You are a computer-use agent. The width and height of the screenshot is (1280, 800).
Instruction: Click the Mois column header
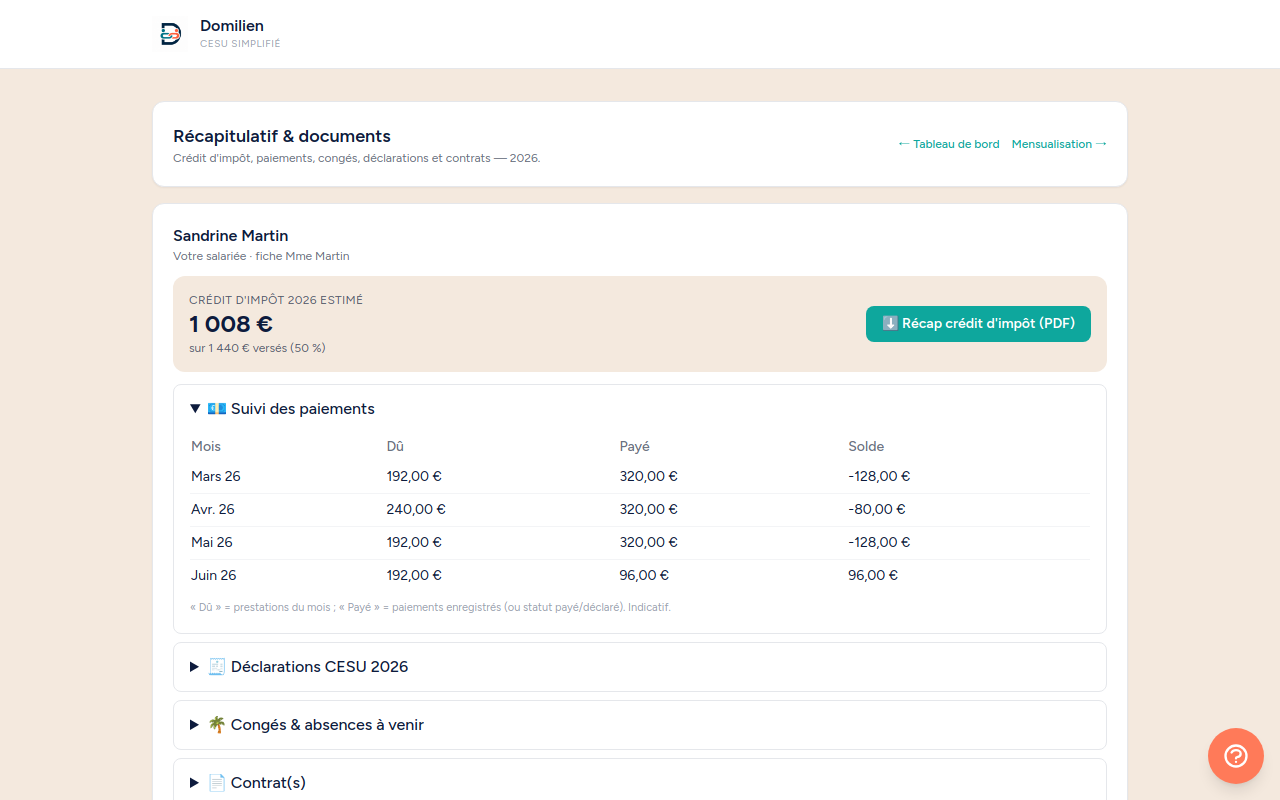tap(206, 446)
